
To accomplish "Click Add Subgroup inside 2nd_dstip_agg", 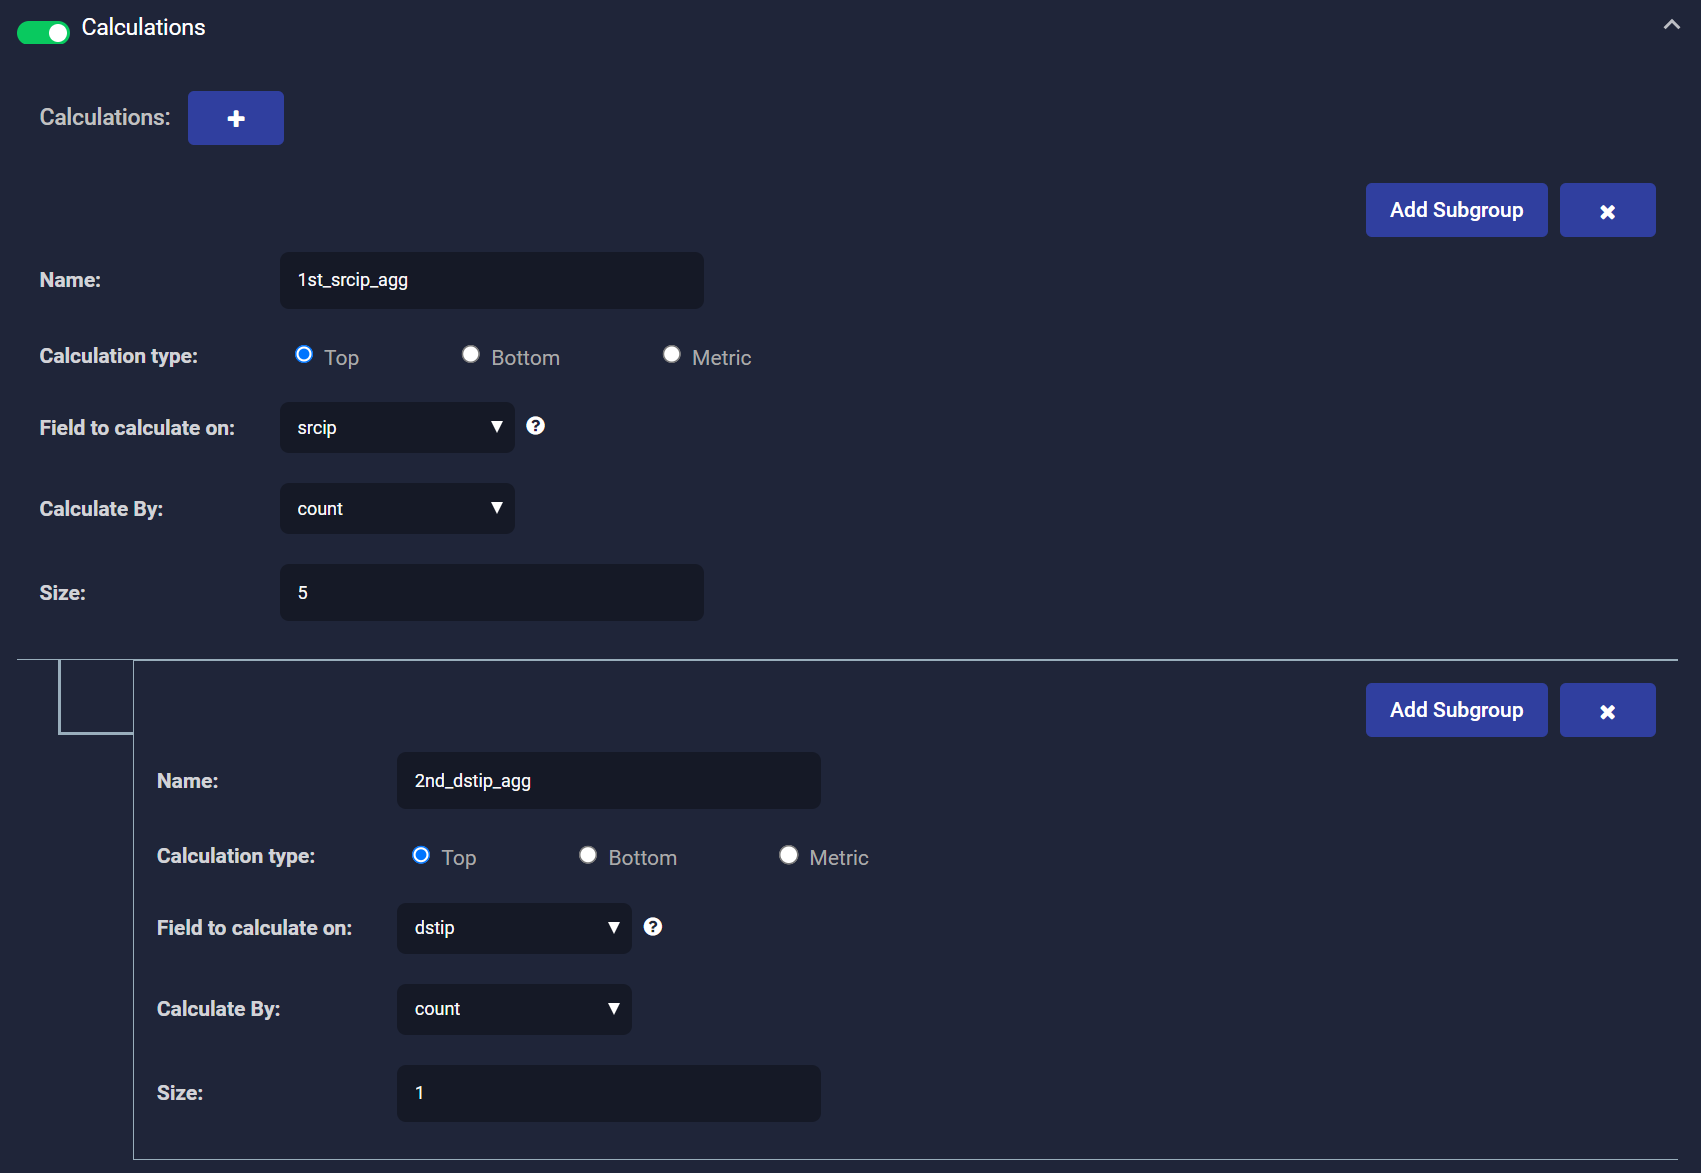I will point(1455,710).
